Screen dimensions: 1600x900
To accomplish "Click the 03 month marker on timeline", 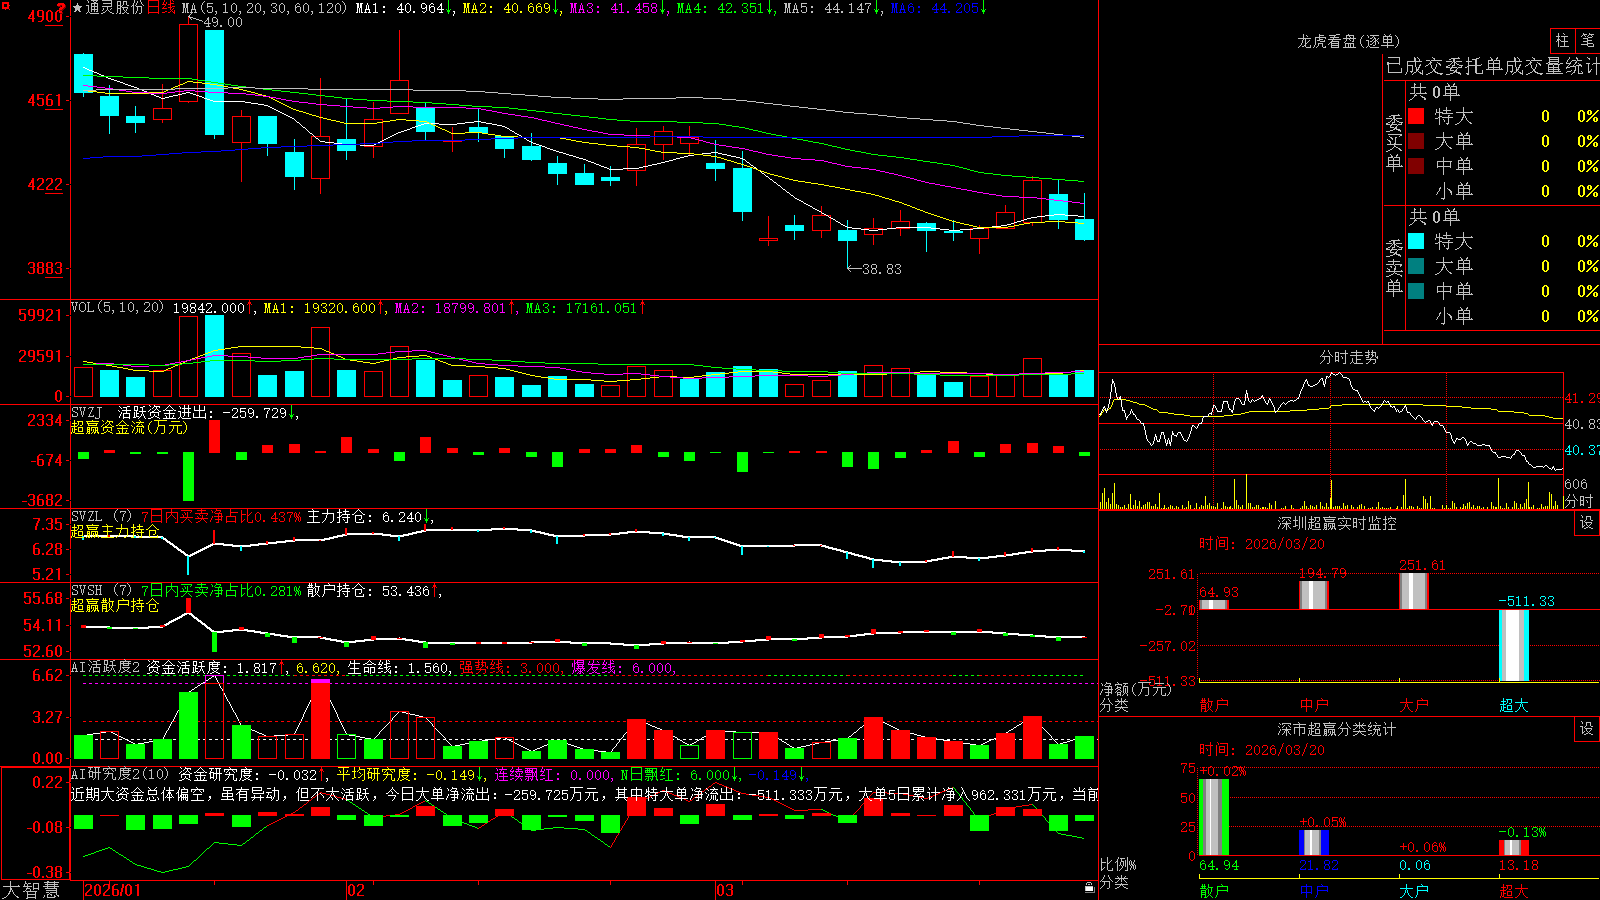I will tap(725, 890).
